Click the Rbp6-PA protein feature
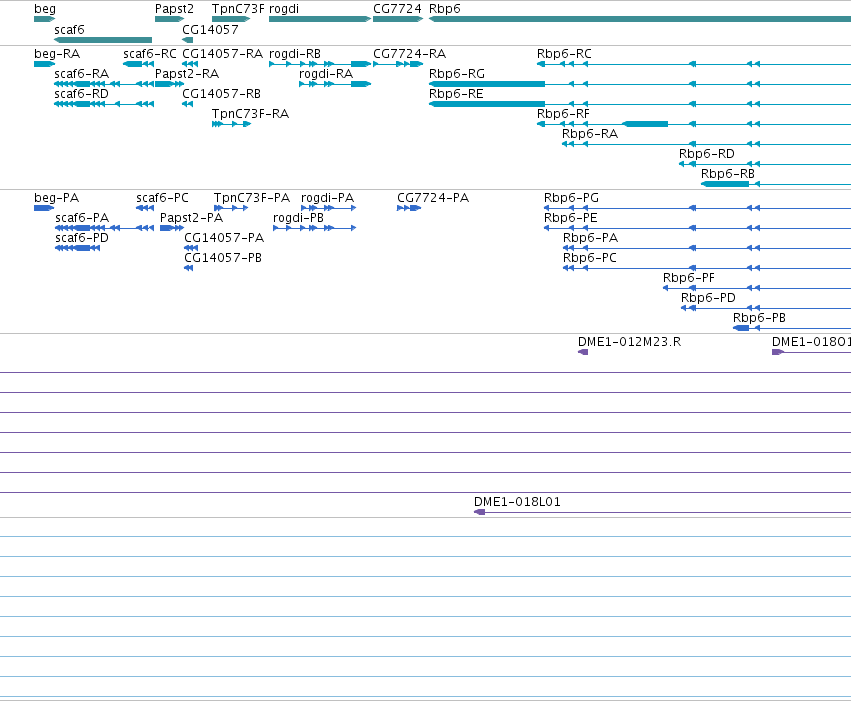The image size is (851, 701). coord(707,248)
